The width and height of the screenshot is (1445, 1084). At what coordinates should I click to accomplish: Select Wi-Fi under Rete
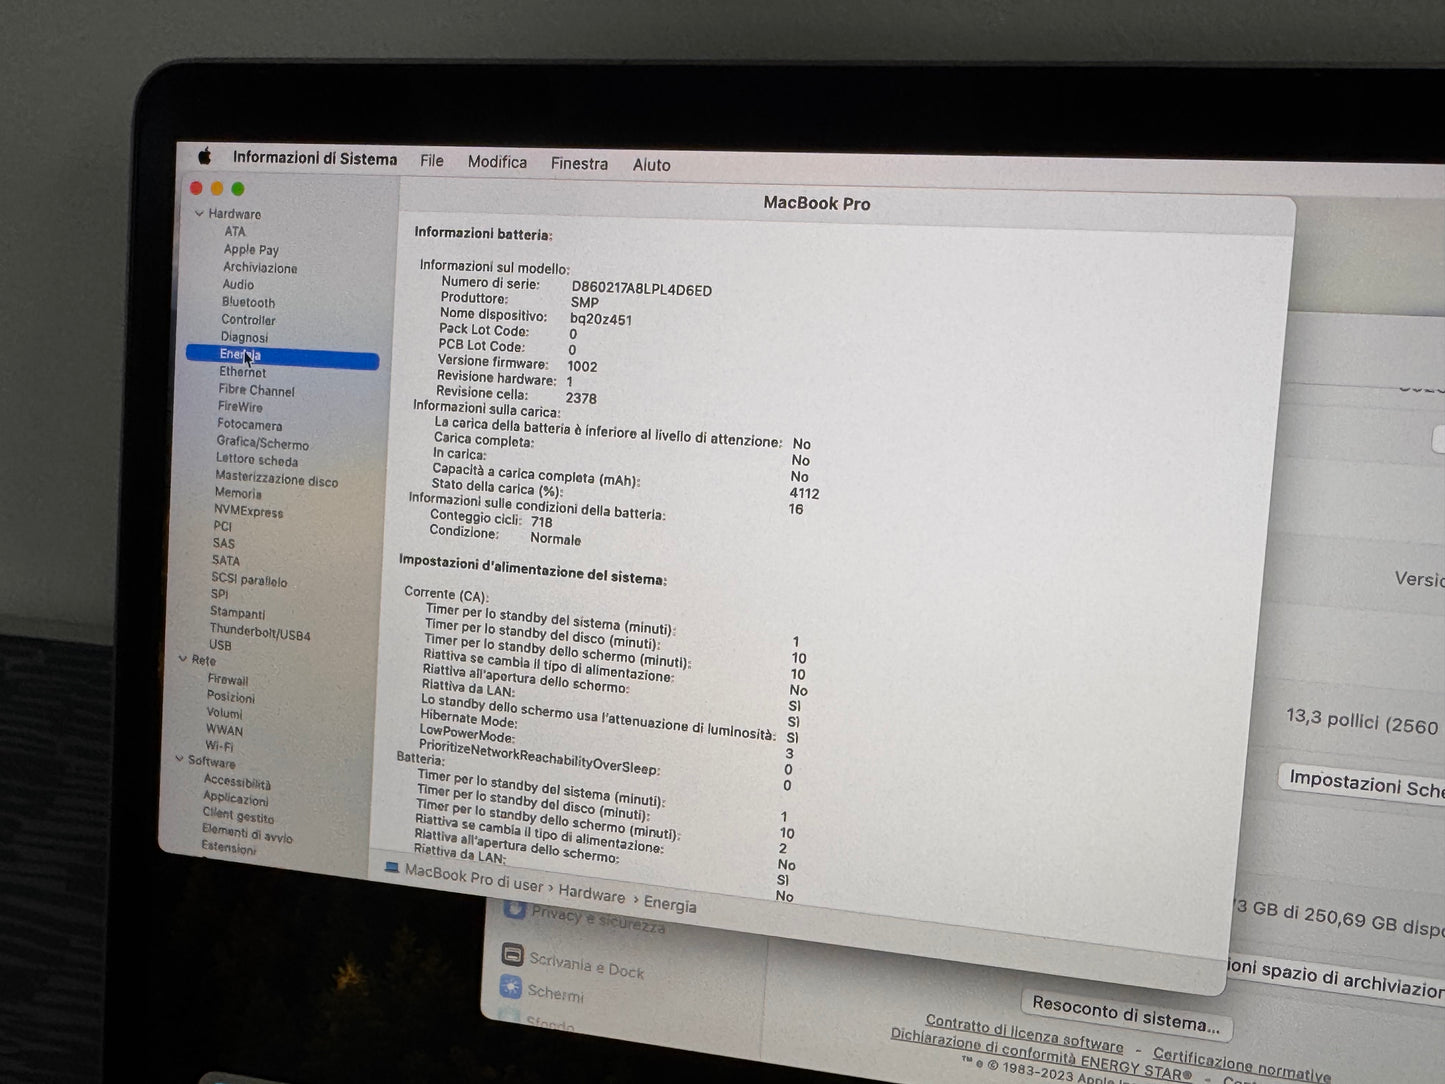(x=219, y=746)
